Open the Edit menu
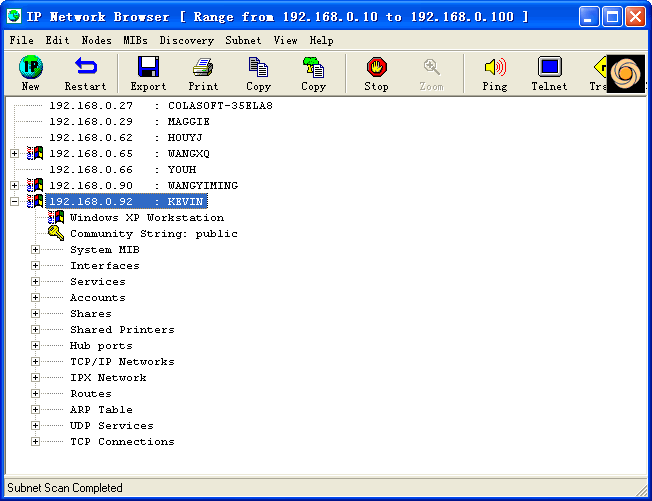652x501 pixels. tap(57, 40)
